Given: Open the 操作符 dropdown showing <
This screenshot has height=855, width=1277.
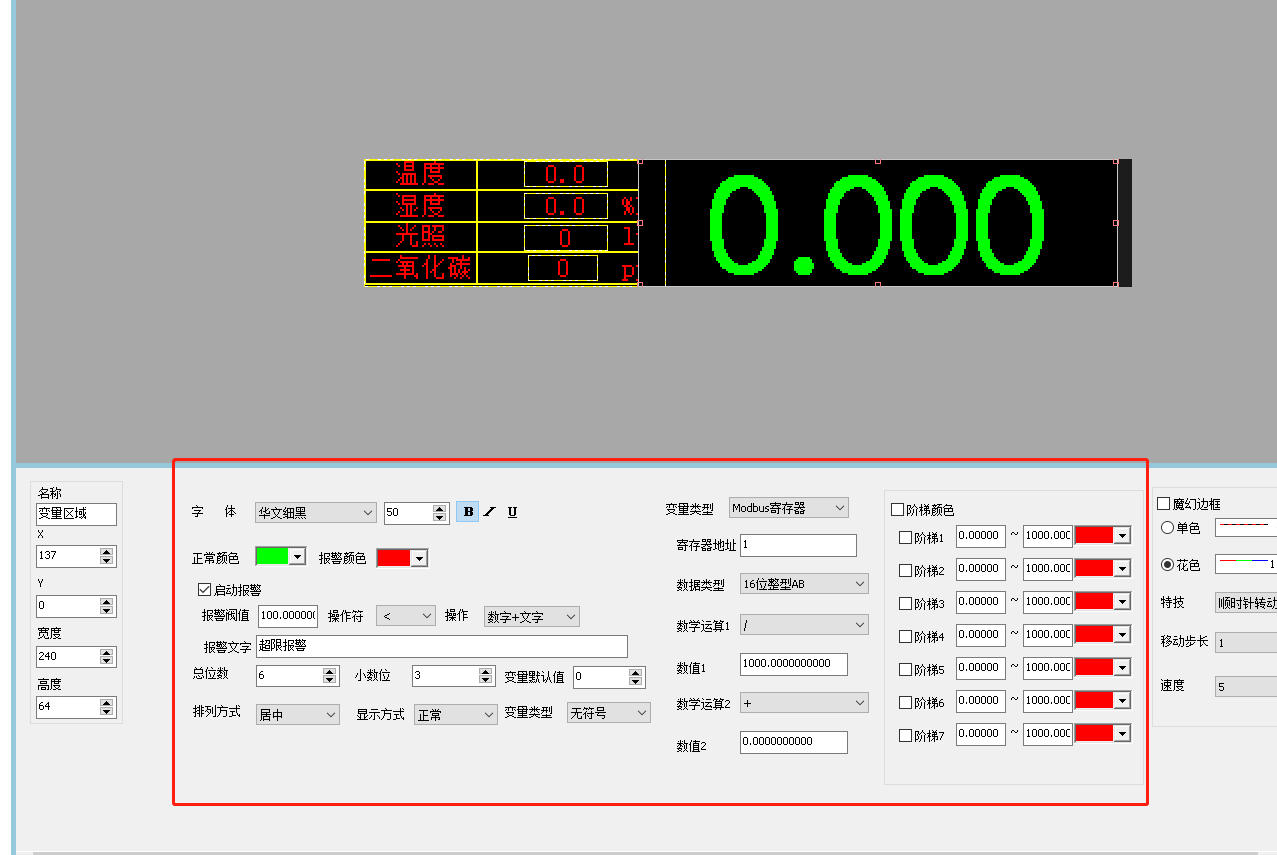Looking at the screenshot, I should pyautogui.click(x=406, y=616).
